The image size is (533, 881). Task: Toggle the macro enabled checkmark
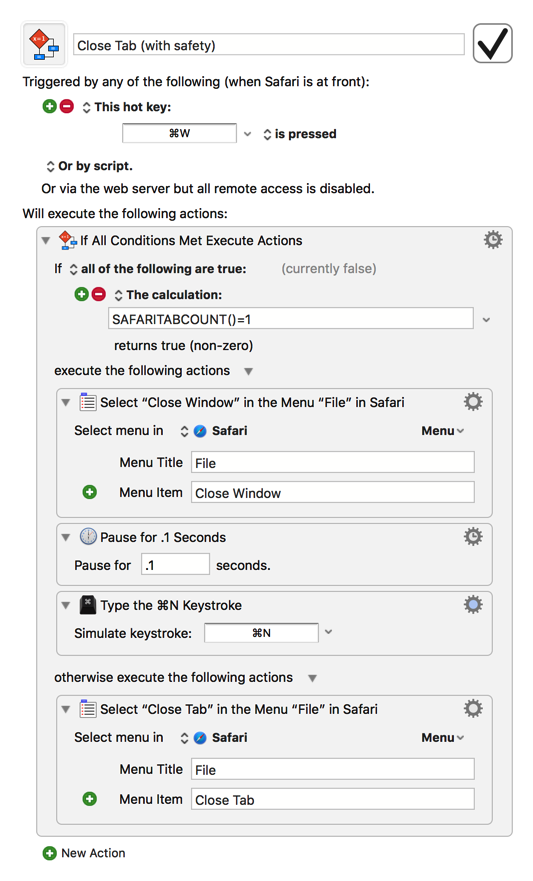point(492,43)
